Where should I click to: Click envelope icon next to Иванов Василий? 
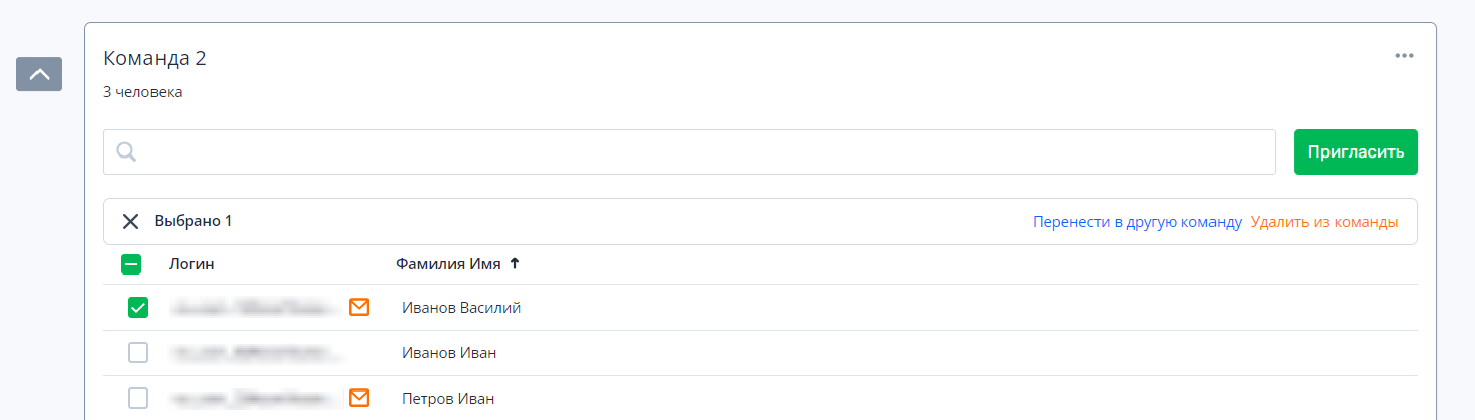(359, 307)
